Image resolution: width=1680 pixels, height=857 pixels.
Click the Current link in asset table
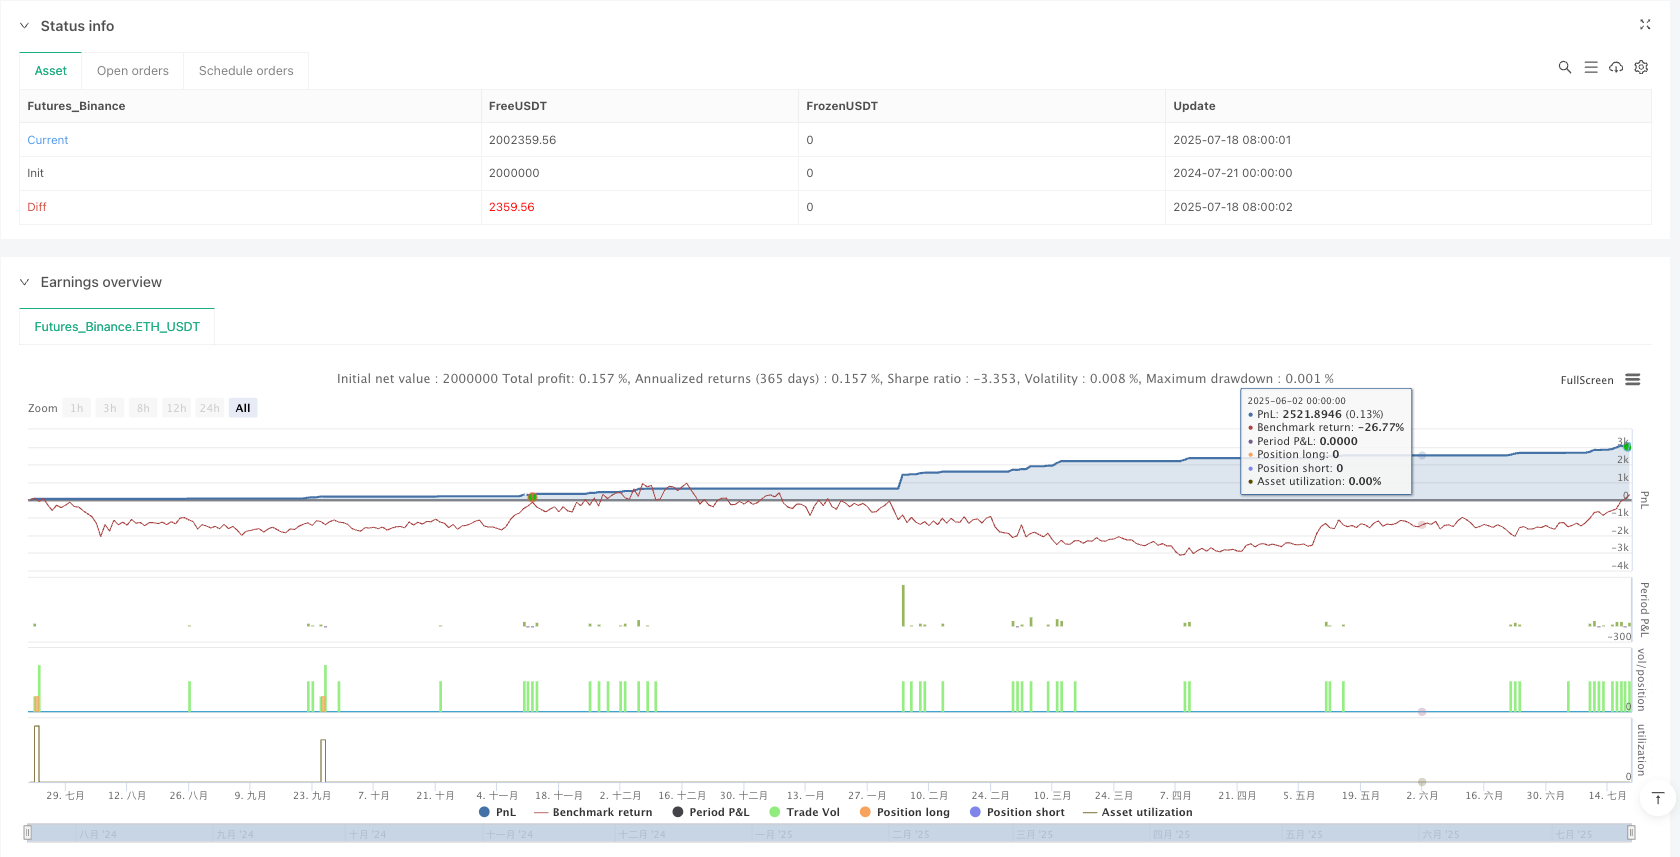(48, 140)
